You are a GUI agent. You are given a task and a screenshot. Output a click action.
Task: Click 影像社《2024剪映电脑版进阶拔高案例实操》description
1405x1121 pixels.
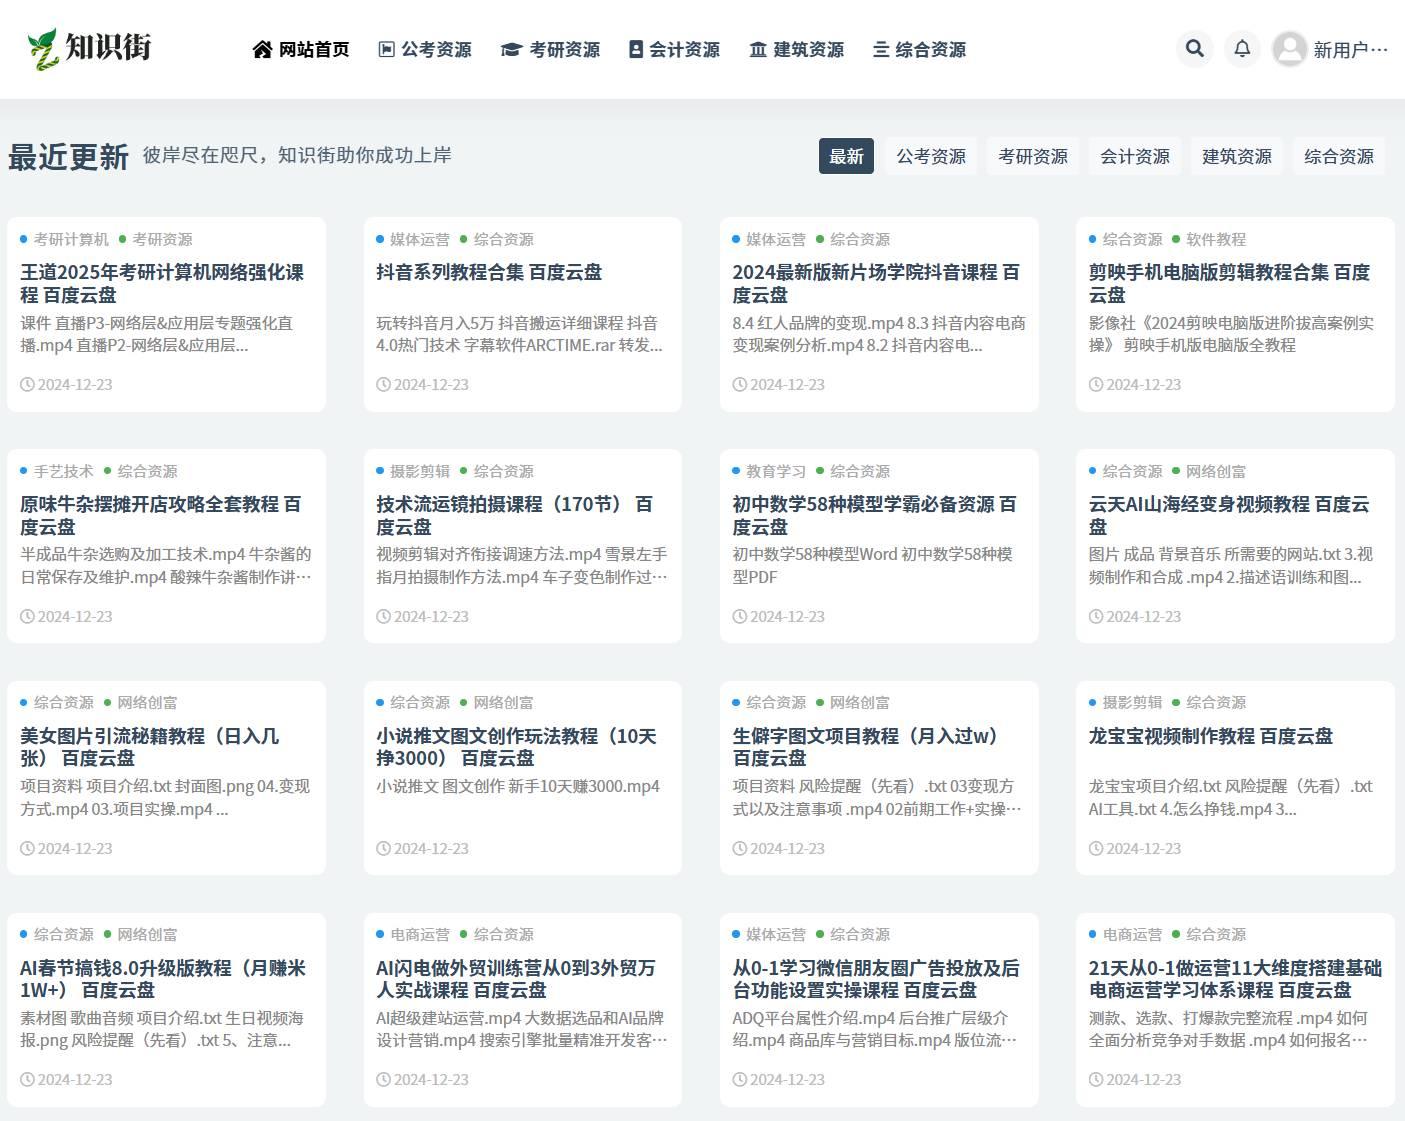[1231, 334]
